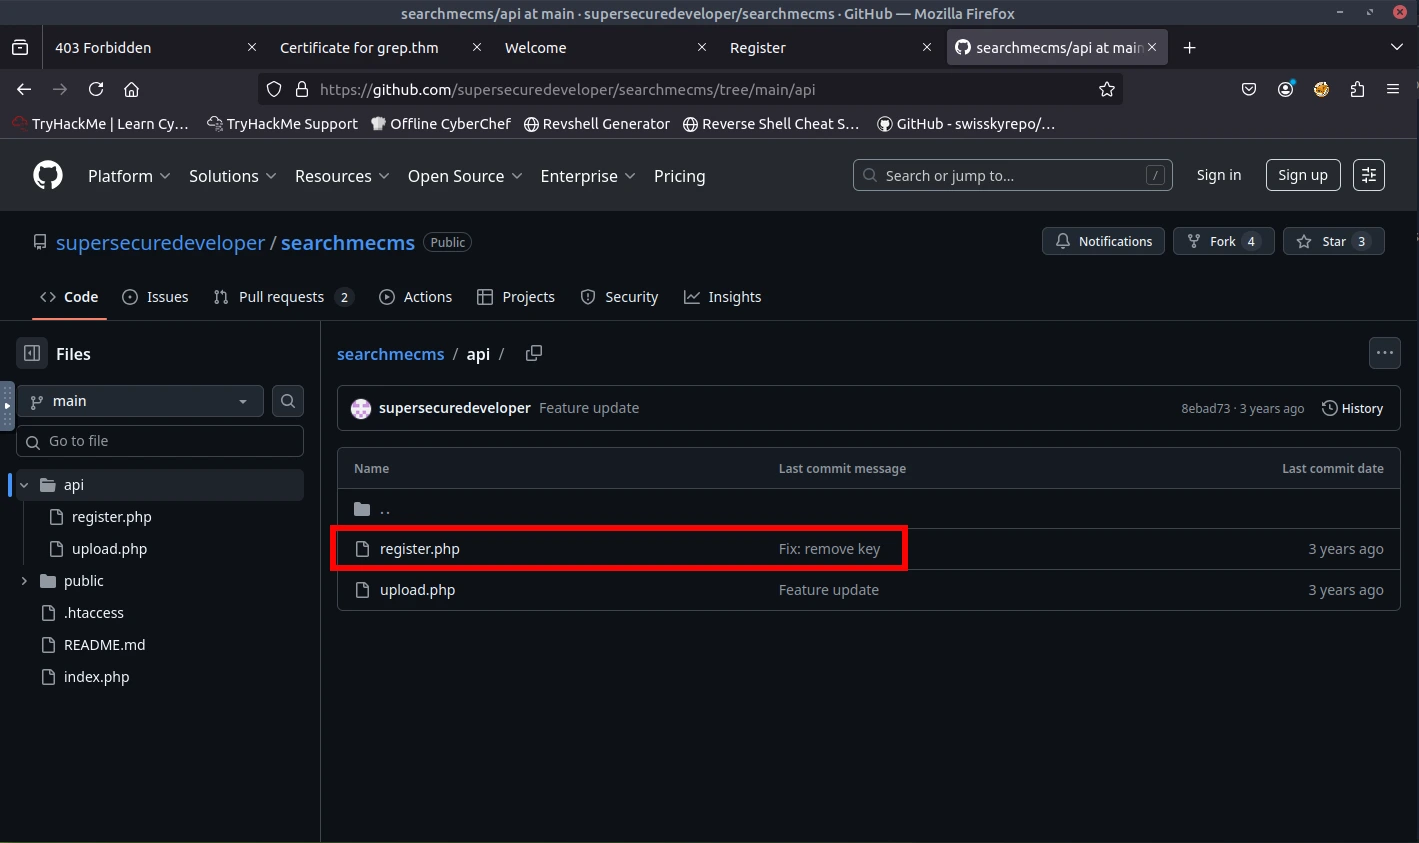Click the Sign up button
This screenshot has width=1419, height=843.
pyautogui.click(x=1302, y=175)
